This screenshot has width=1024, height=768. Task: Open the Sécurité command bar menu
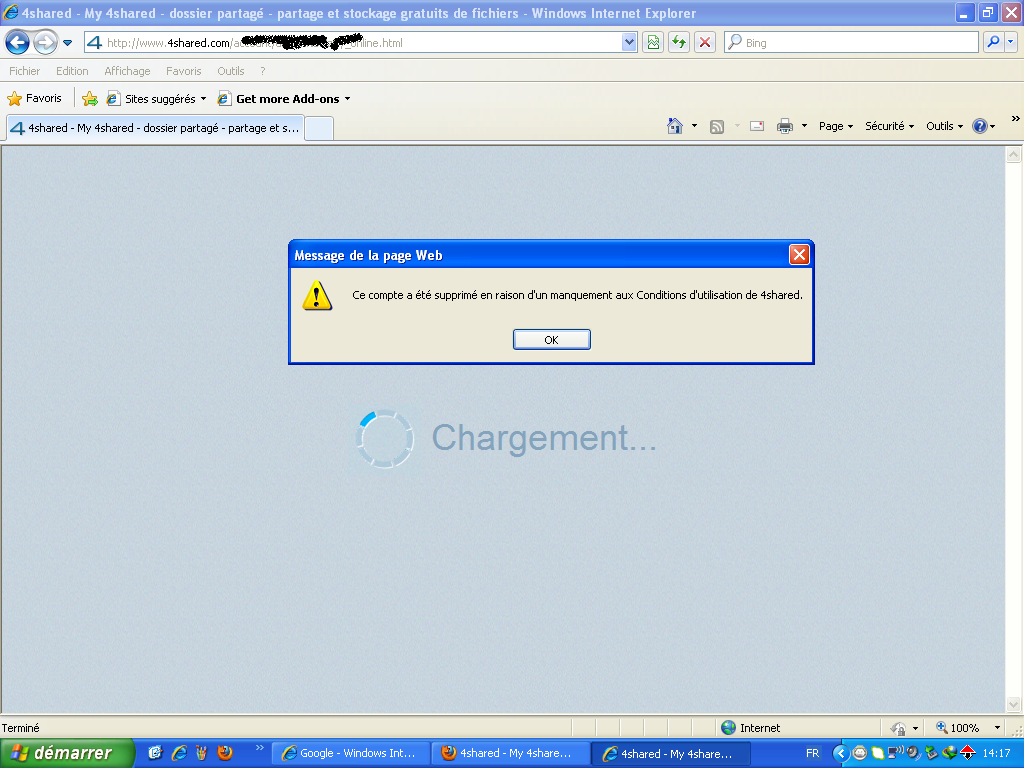(889, 126)
